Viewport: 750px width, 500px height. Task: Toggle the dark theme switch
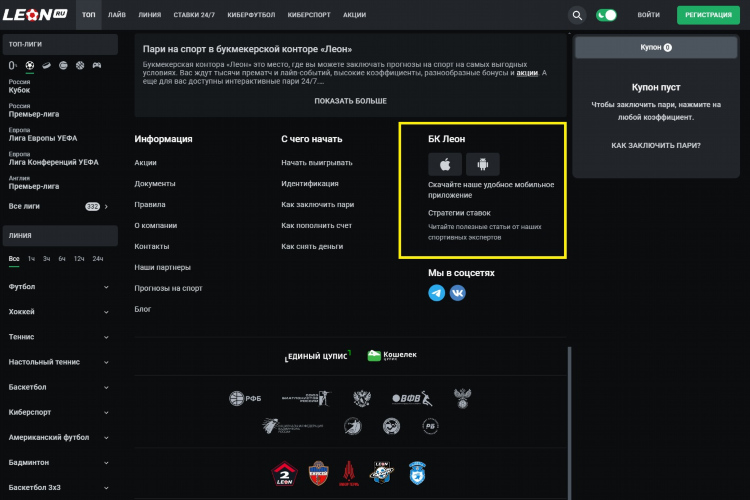606,15
